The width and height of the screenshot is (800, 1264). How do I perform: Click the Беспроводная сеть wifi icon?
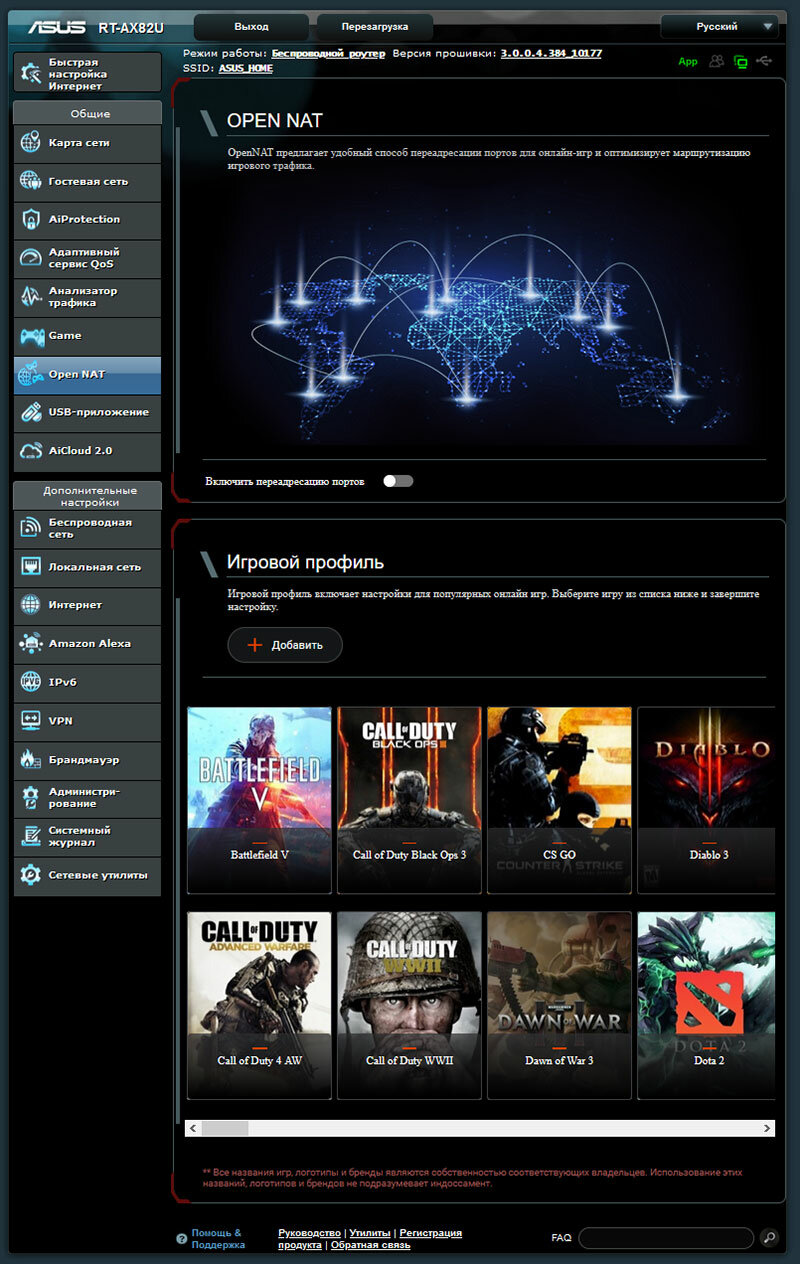tap(31, 528)
